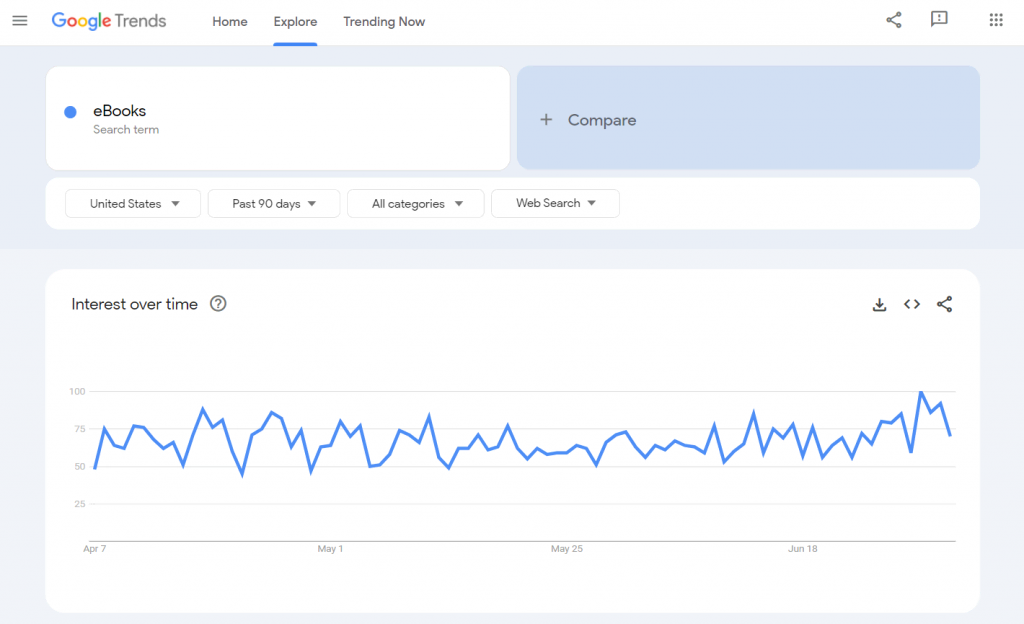Open the send feedback icon

click(x=939, y=20)
